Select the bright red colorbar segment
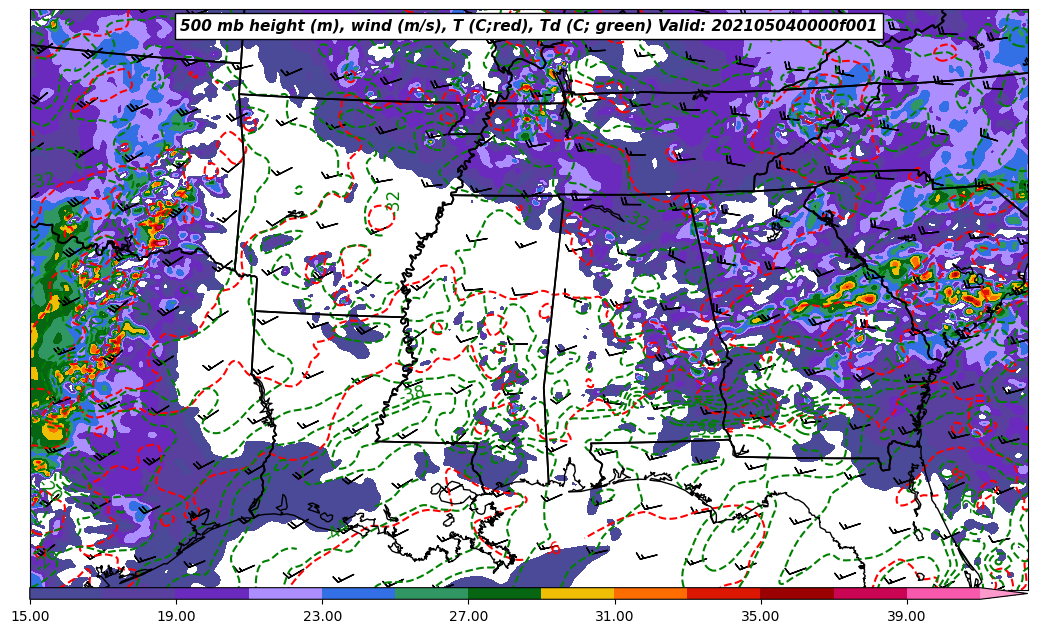This screenshot has width=1037, height=633. click(x=723, y=593)
